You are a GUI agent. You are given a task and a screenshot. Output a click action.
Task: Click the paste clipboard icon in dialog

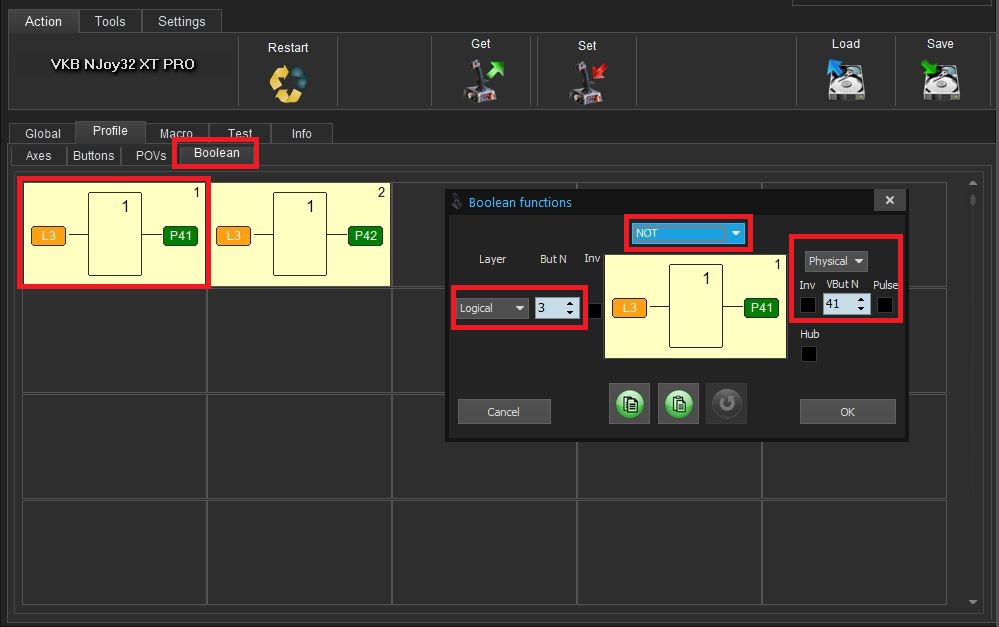click(x=679, y=404)
